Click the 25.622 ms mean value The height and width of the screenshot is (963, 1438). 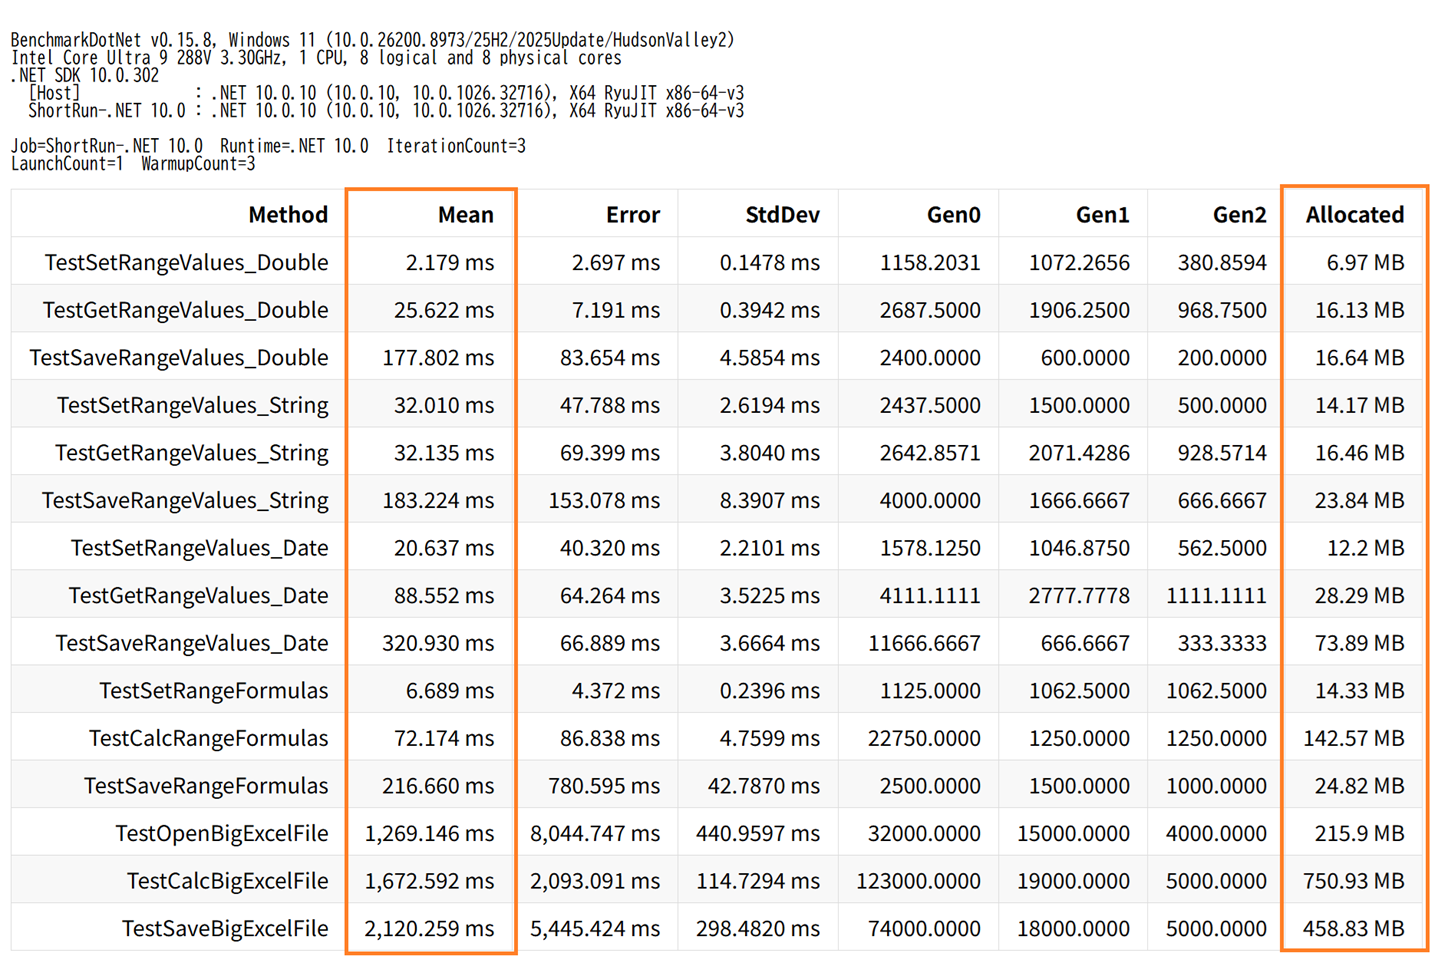pyautogui.click(x=444, y=310)
